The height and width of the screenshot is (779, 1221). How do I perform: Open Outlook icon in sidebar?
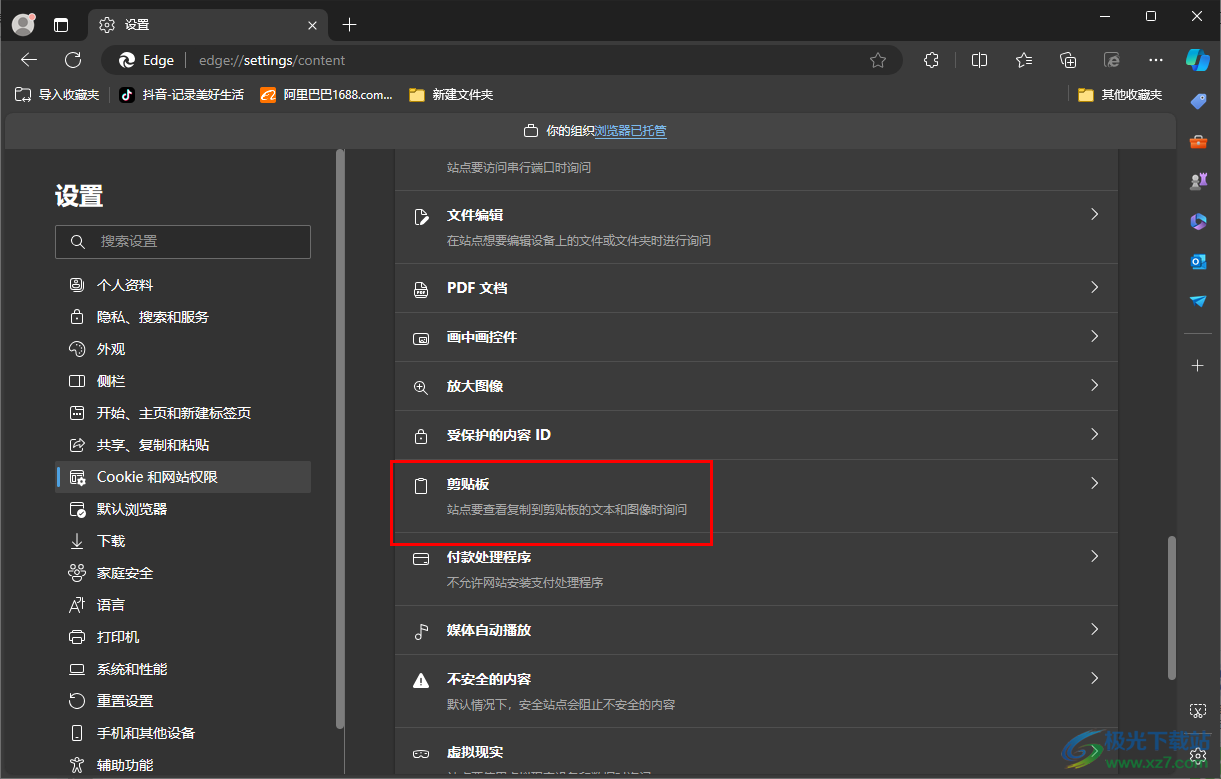point(1198,261)
